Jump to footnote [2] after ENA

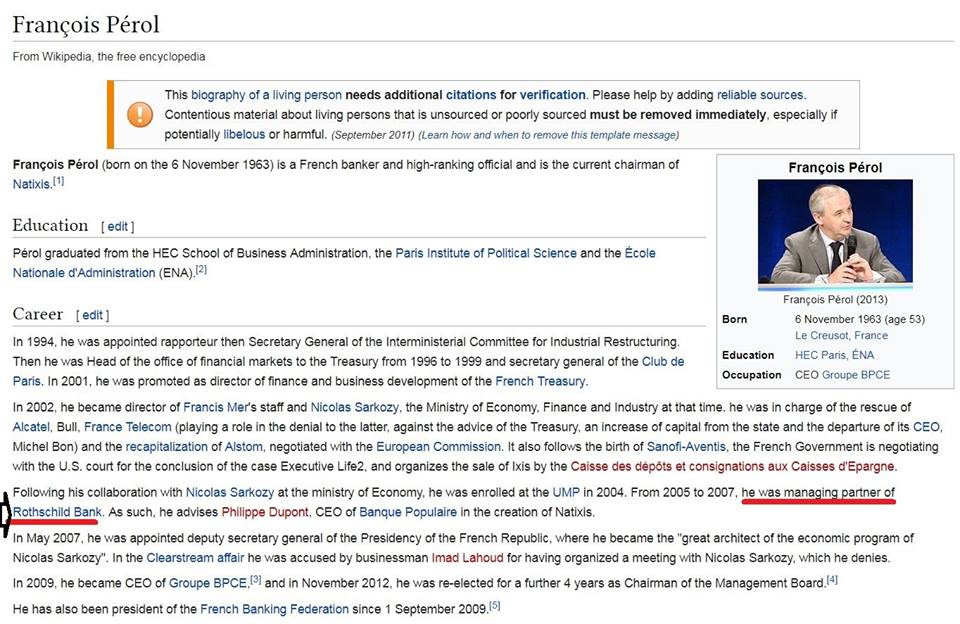click(201, 269)
